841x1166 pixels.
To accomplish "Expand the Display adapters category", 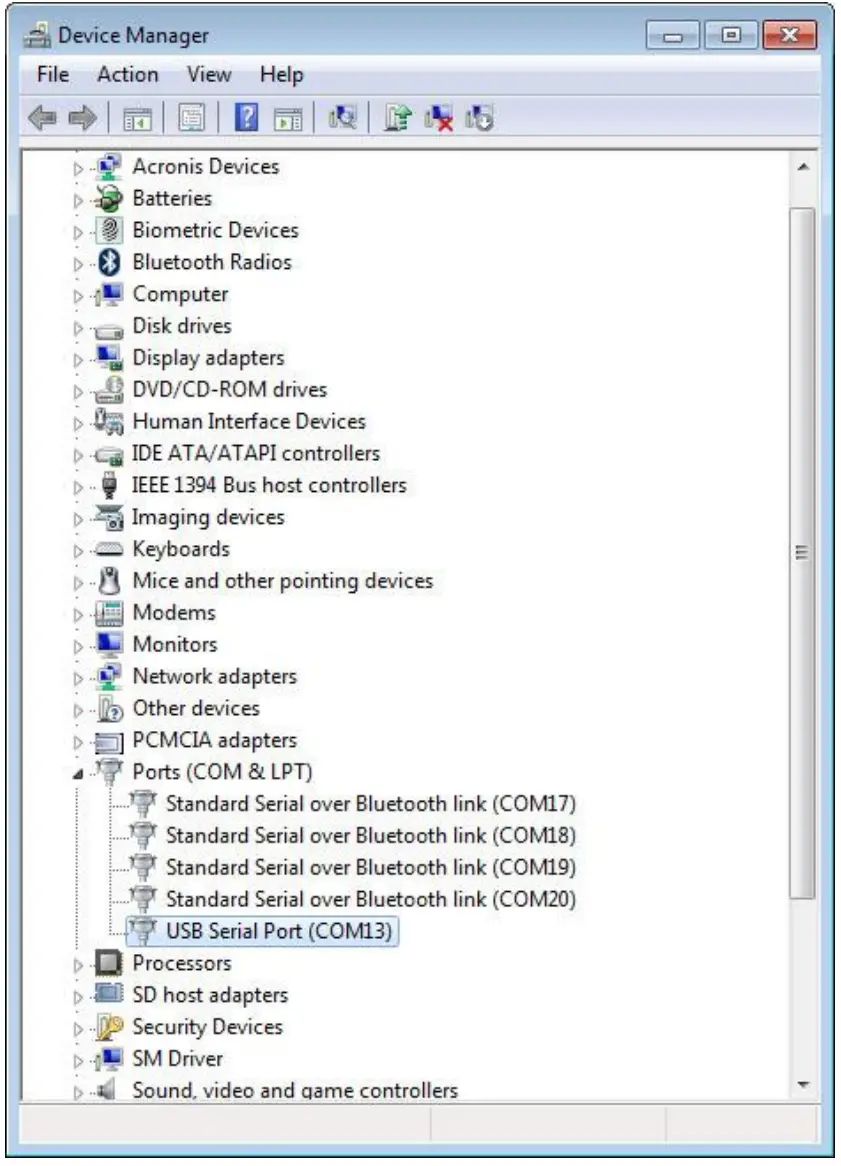I will pyautogui.click(x=79, y=359).
